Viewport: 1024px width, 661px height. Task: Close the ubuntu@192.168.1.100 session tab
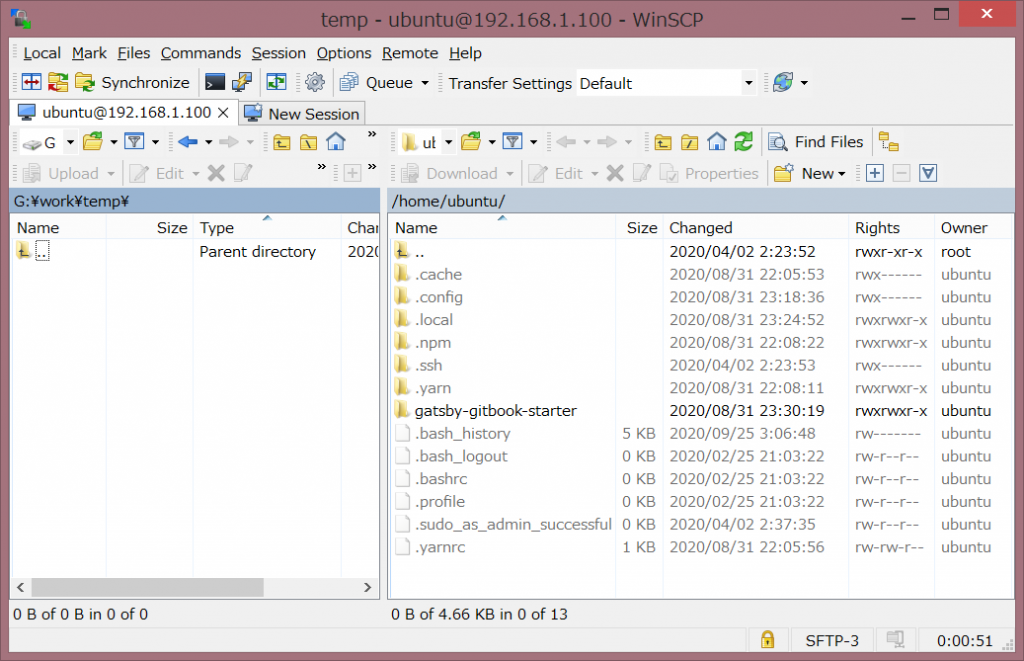[223, 112]
